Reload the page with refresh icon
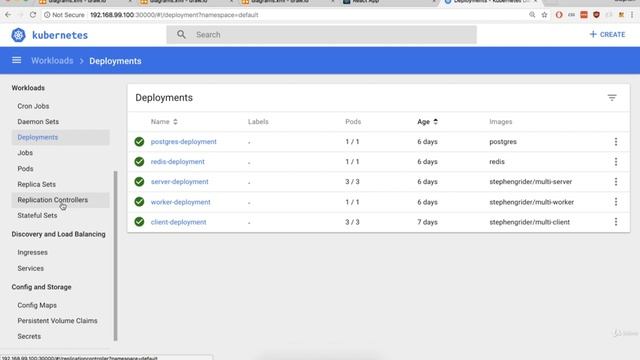 pyautogui.click(x=33, y=15)
